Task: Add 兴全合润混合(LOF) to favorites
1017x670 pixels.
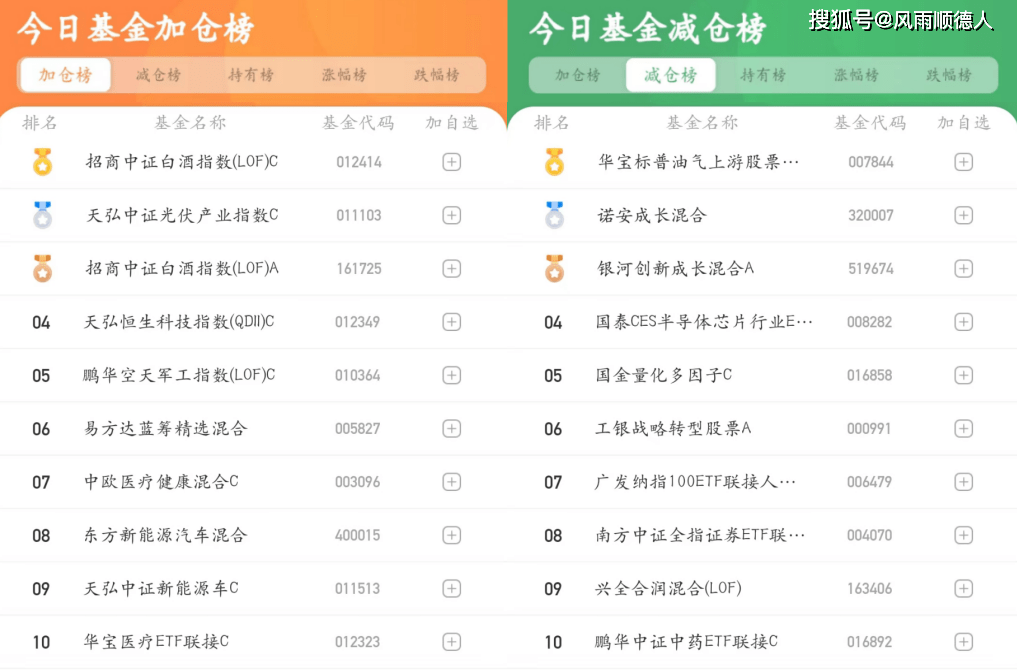Action: click(x=963, y=589)
